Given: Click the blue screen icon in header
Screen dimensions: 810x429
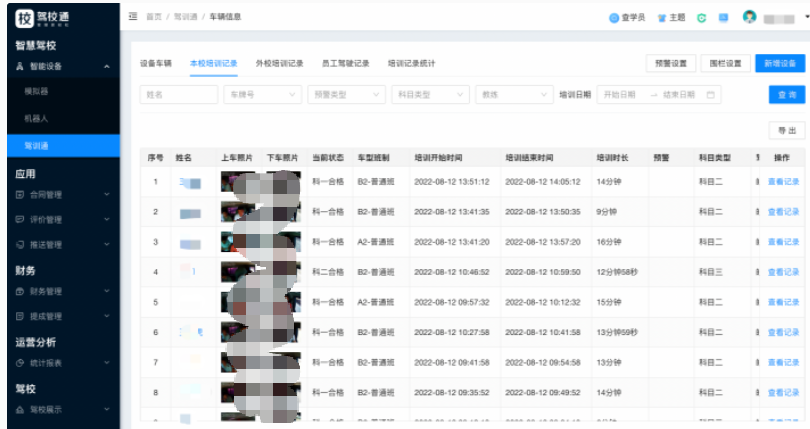Looking at the screenshot, I should (723, 18).
